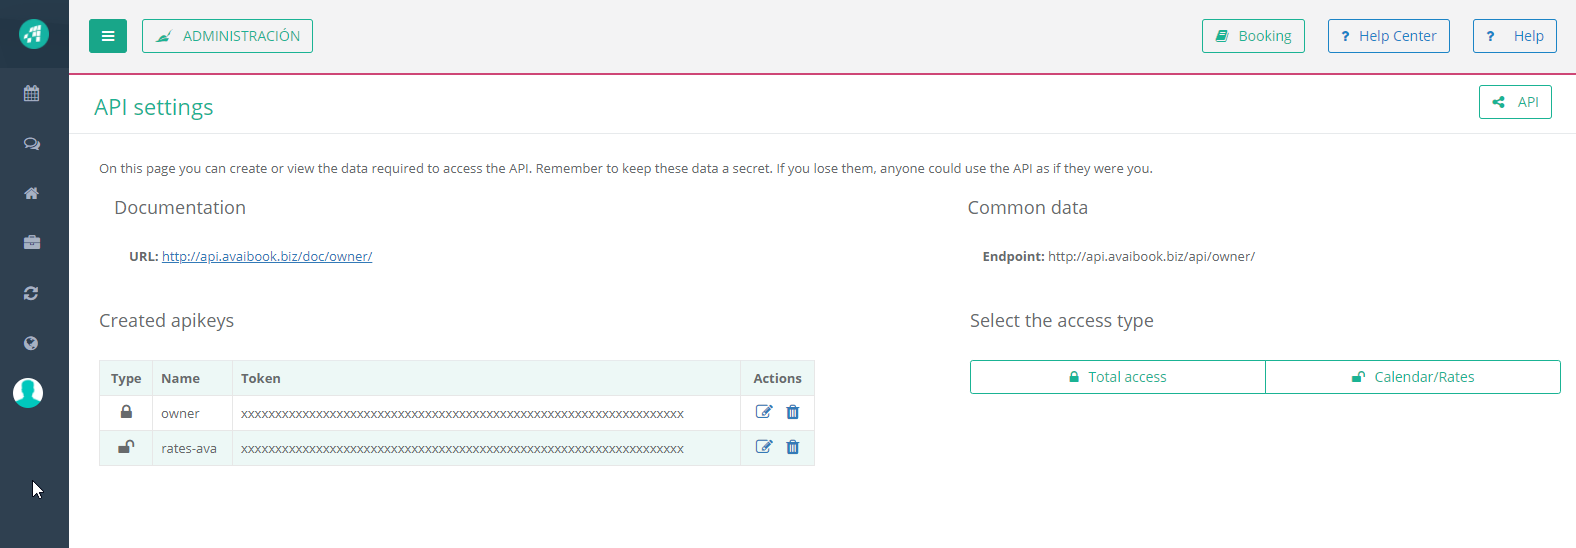1576x548 pixels.
Task: Select Total access type
Action: [x=1117, y=377]
